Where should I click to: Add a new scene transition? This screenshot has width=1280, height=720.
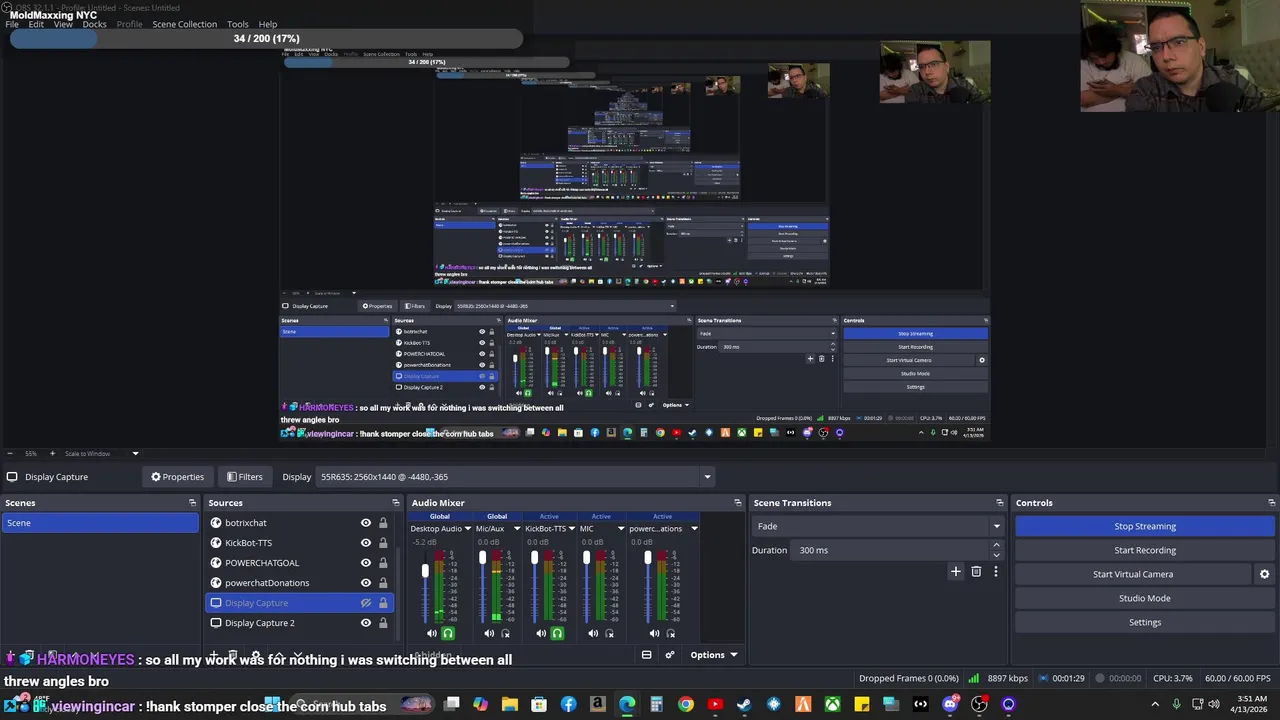[x=955, y=571]
